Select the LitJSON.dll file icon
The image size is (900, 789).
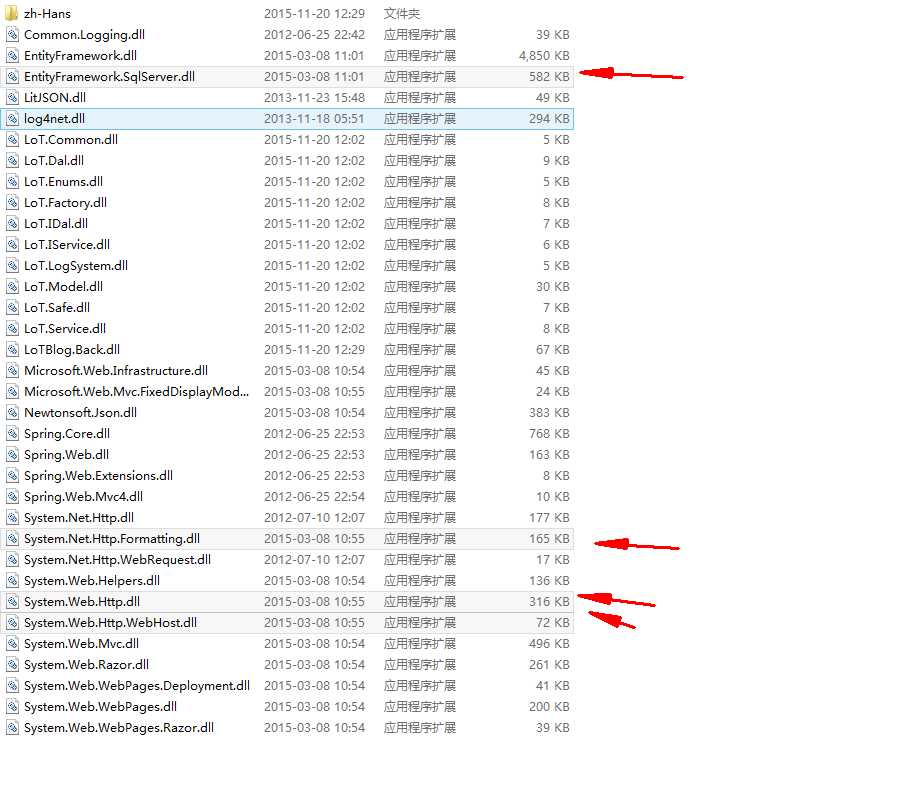point(12,98)
